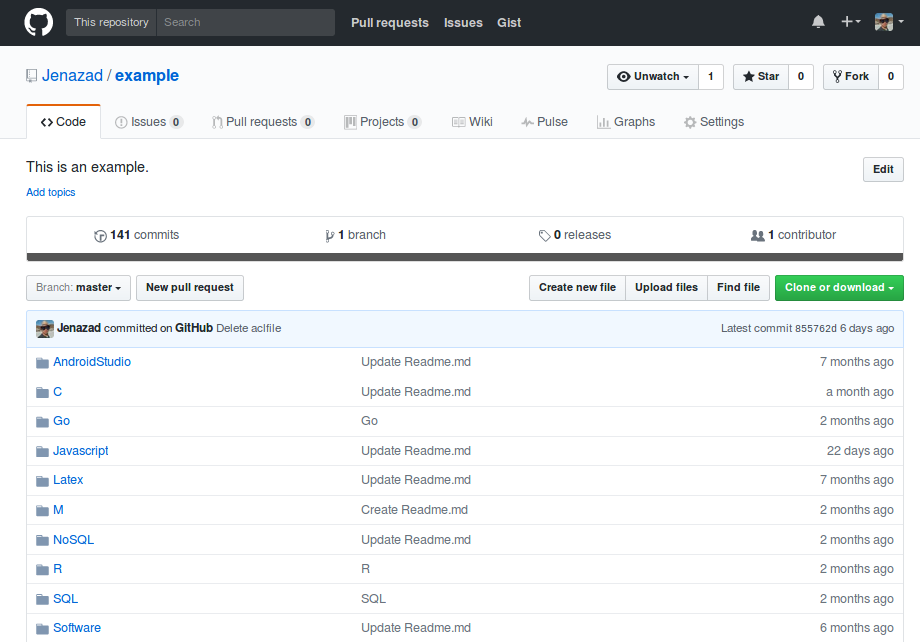
Task: Click the repository book icon
Action: click(32, 76)
